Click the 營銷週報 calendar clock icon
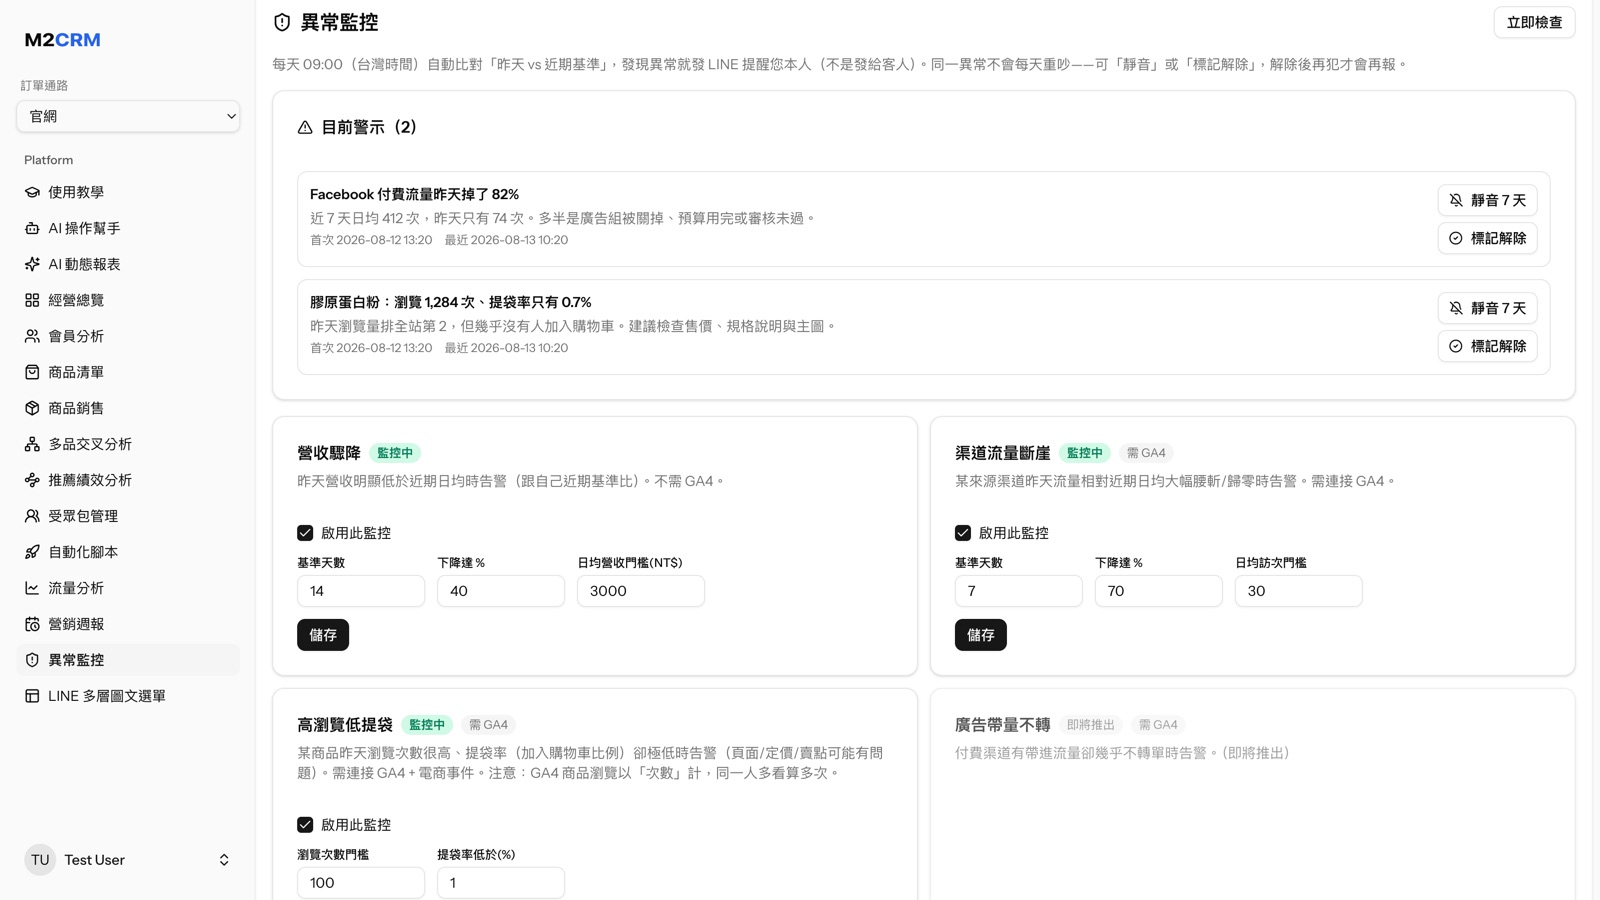This screenshot has width=1600, height=900. click(32, 624)
